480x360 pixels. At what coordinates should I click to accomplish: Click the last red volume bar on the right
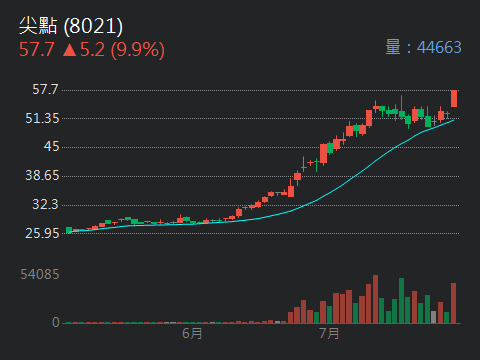click(x=454, y=303)
